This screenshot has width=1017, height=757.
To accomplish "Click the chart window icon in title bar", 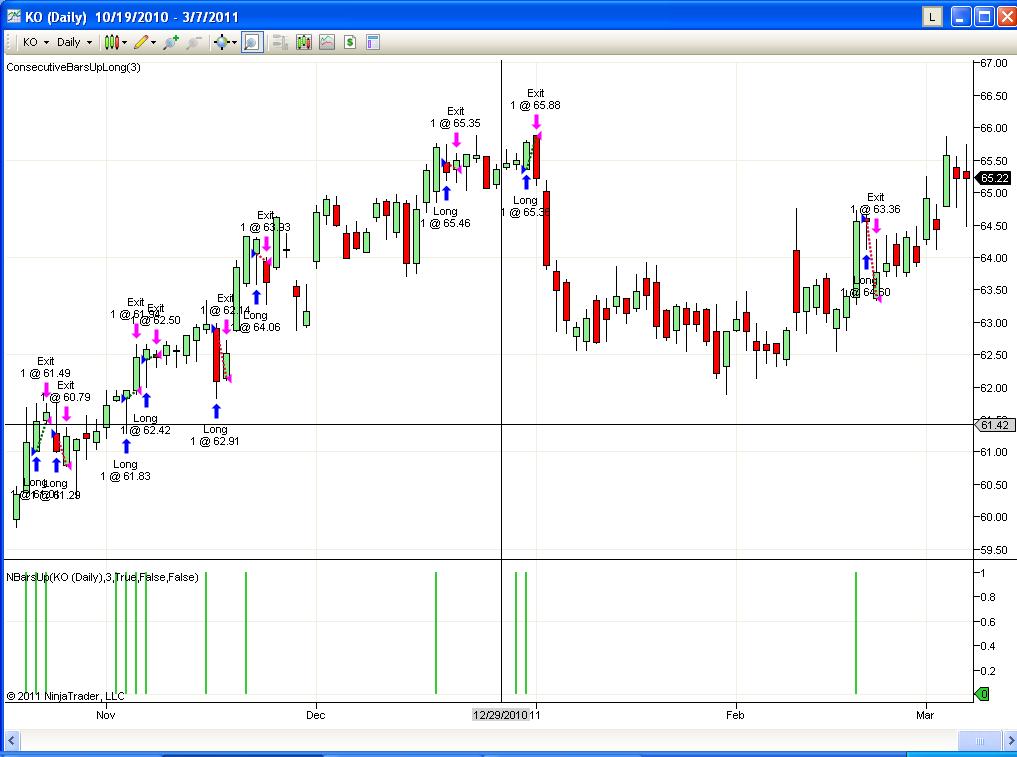I will pyautogui.click(x=14, y=16).
